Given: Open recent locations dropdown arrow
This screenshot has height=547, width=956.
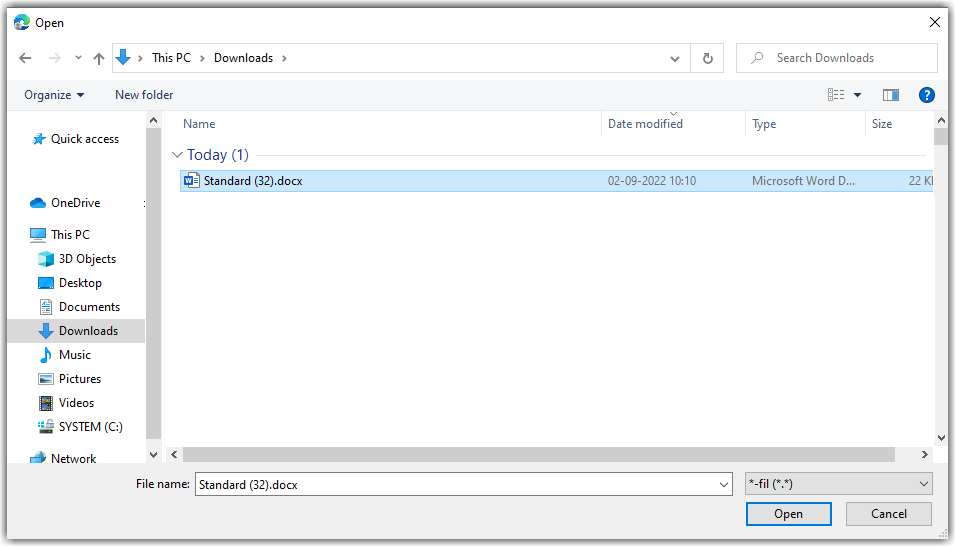Looking at the screenshot, I should click(78, 58).
